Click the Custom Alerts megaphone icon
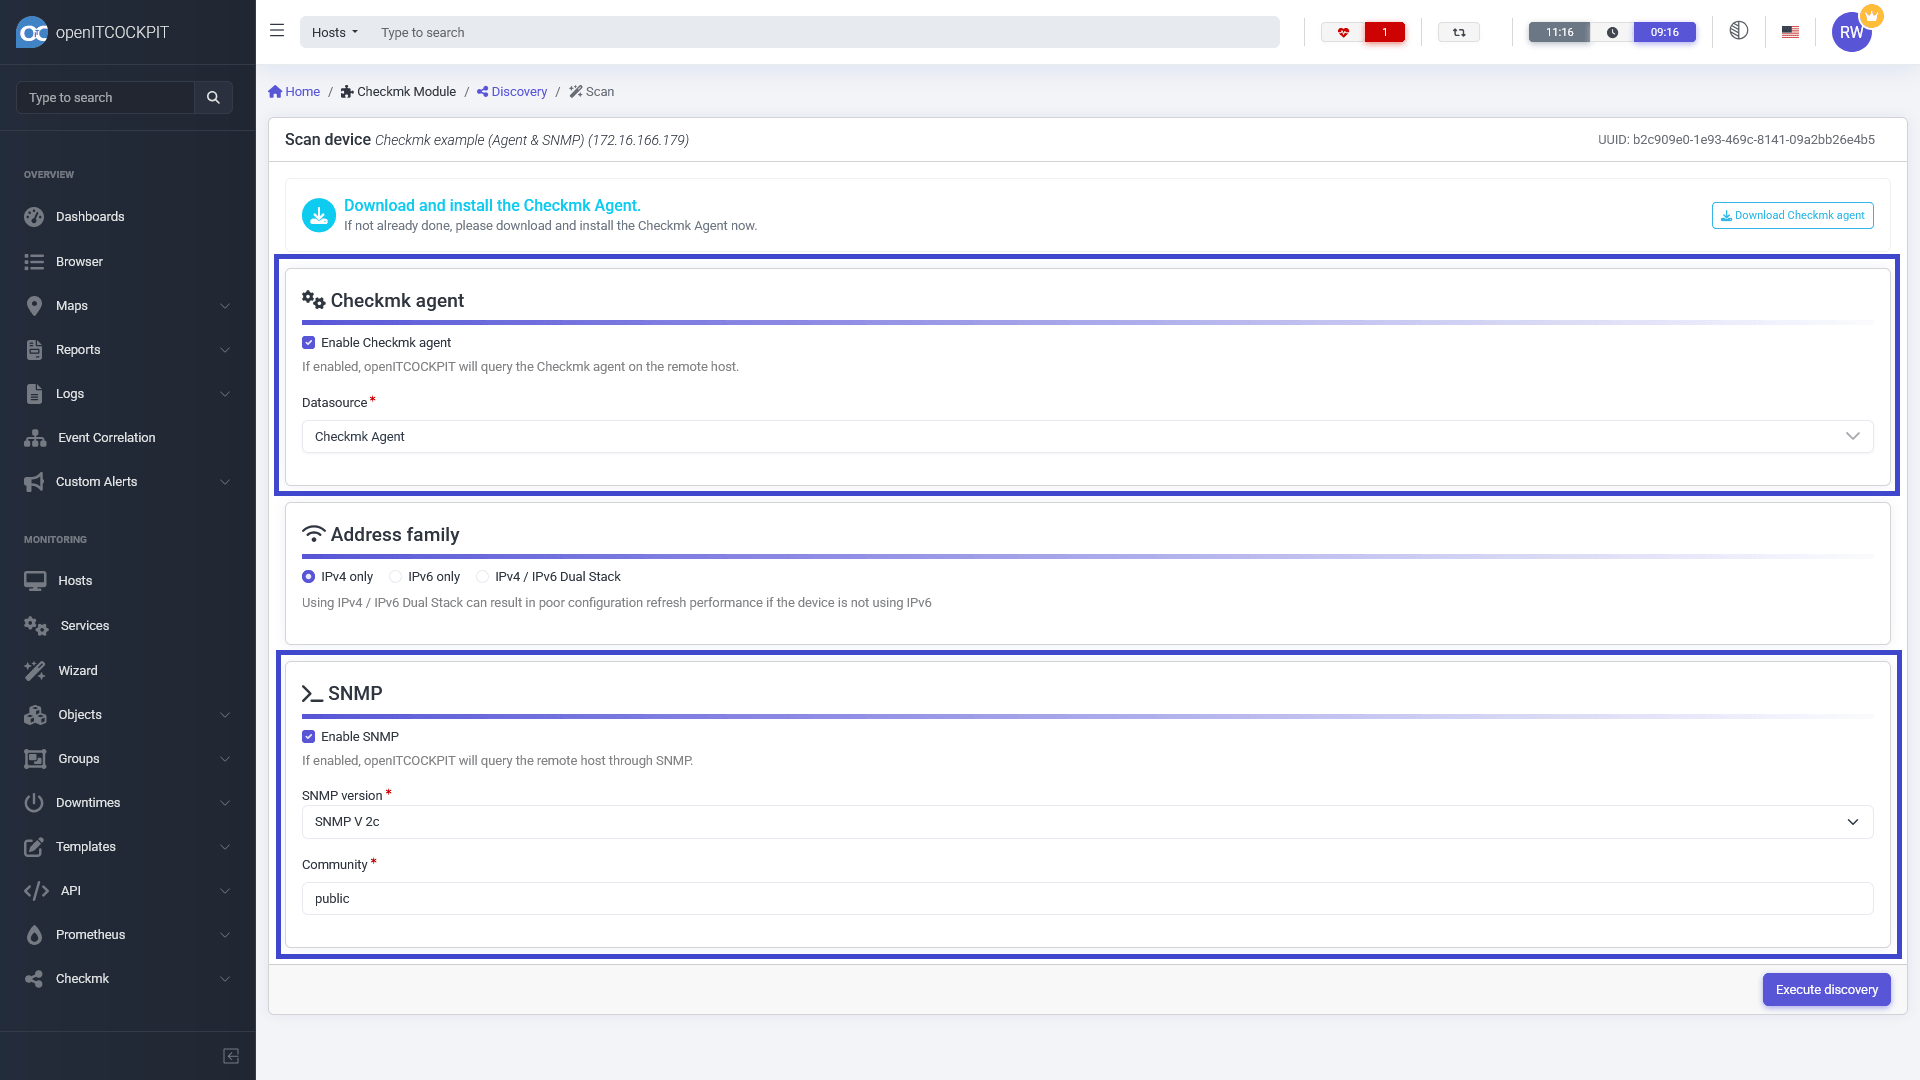Image resolution: width=1920 pixels, height=1080 pixels. [x=34, y=482]
